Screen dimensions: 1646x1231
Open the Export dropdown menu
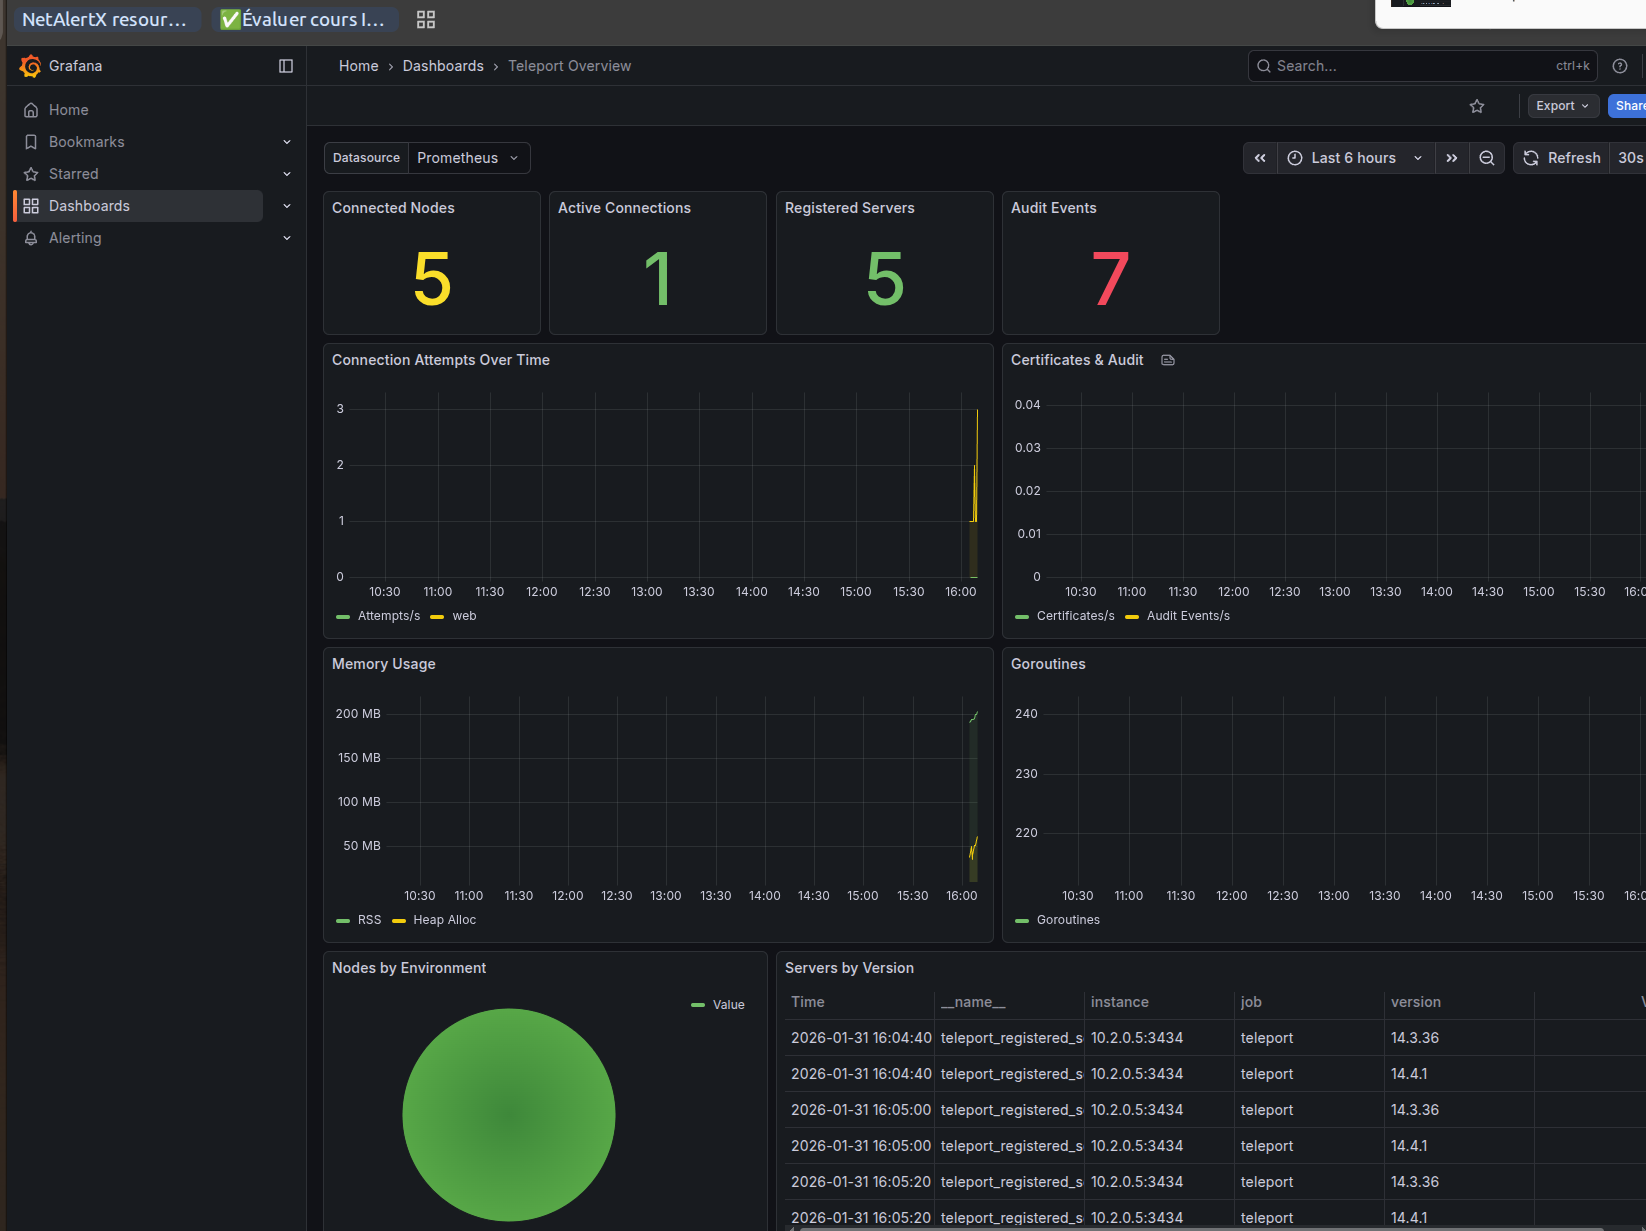click(1562, 106)
